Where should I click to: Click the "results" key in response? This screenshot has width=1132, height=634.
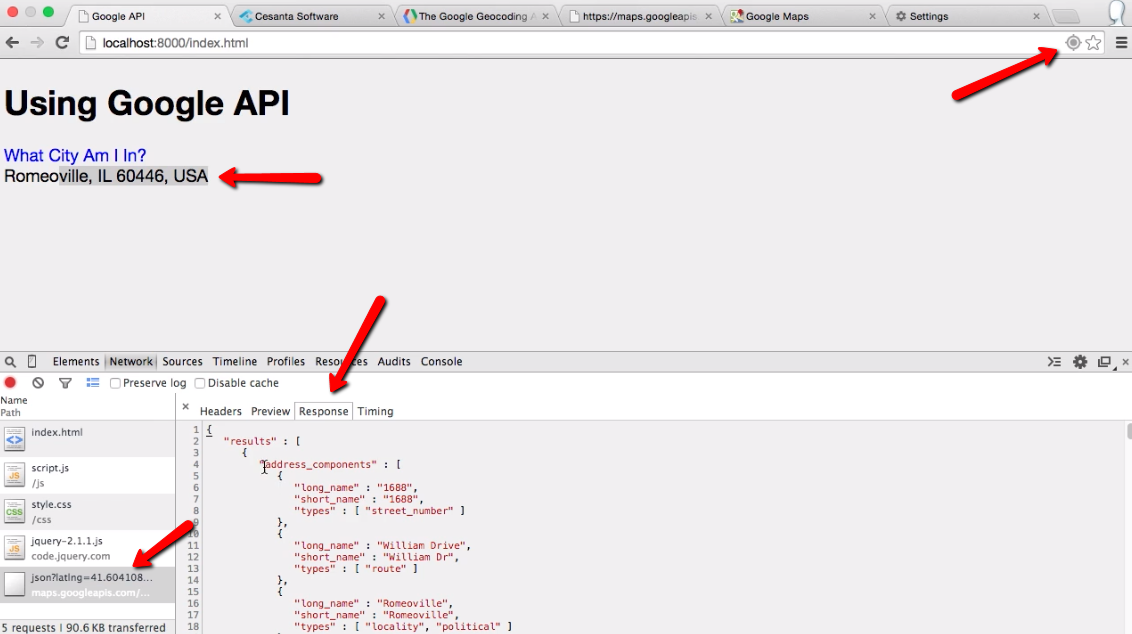tap(250, 441)
